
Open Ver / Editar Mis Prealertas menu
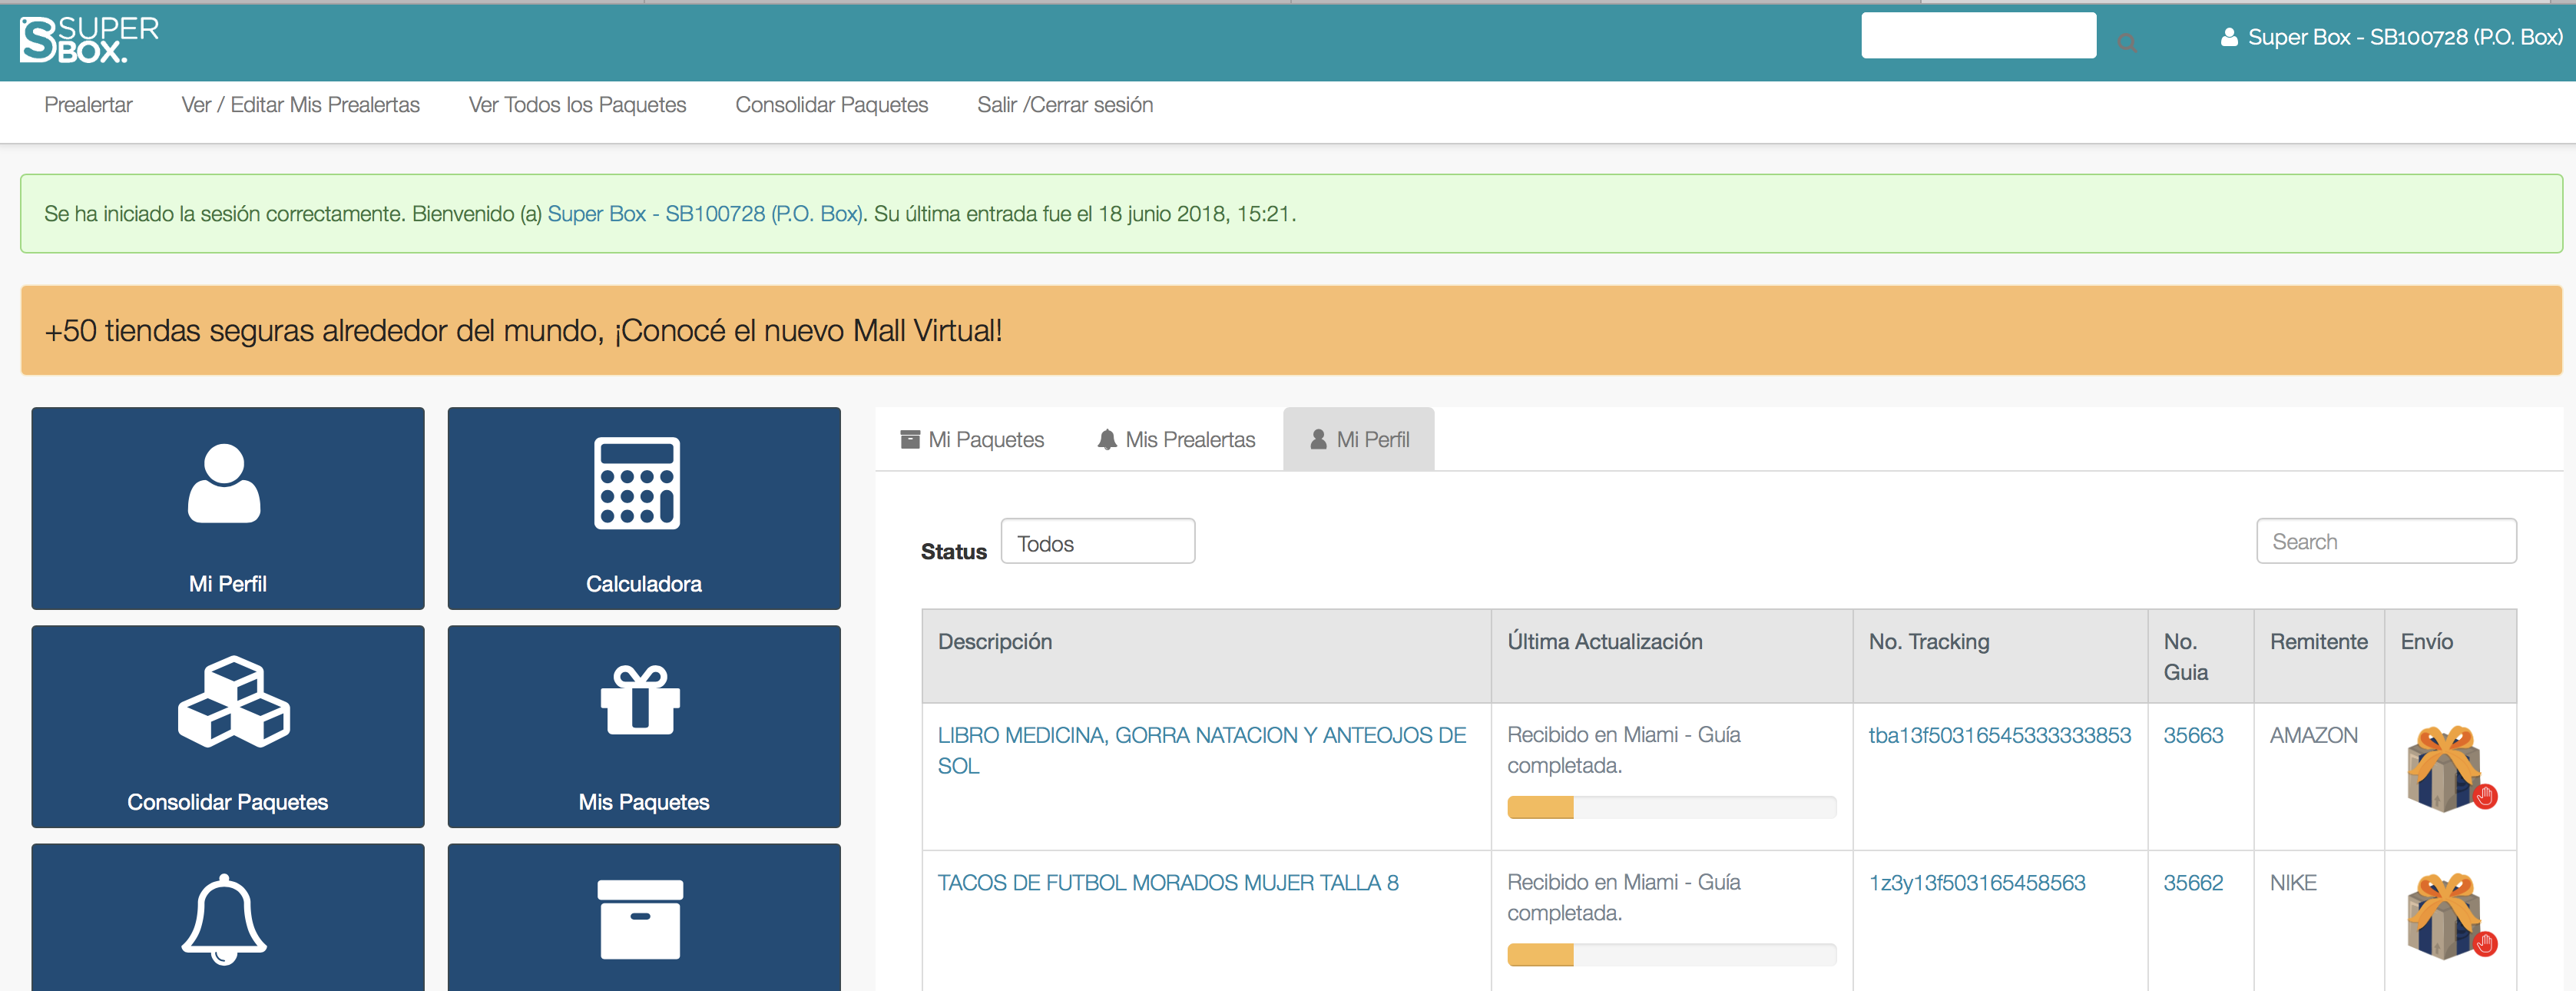301,105
